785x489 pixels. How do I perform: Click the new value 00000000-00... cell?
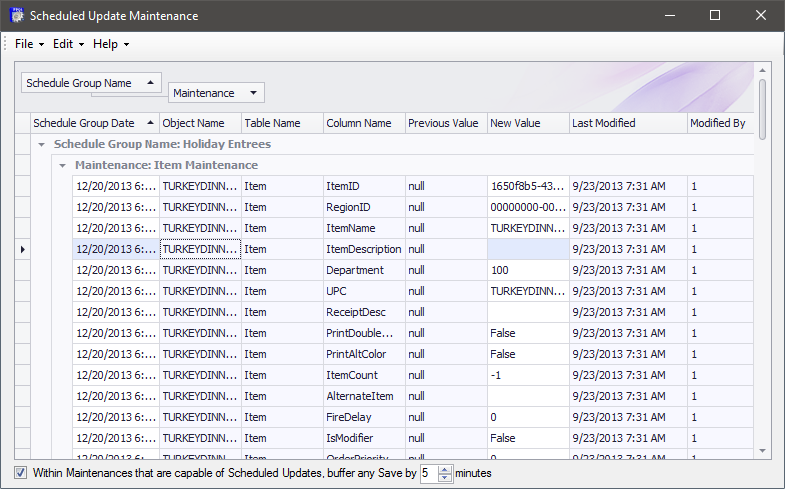528,207
